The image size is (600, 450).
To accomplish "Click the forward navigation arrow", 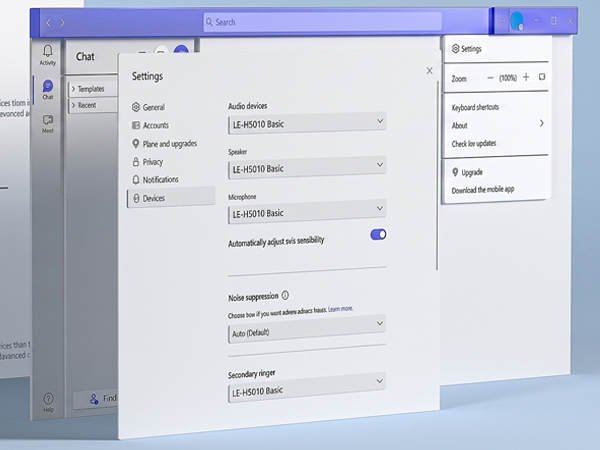I will tap(62, 23).
